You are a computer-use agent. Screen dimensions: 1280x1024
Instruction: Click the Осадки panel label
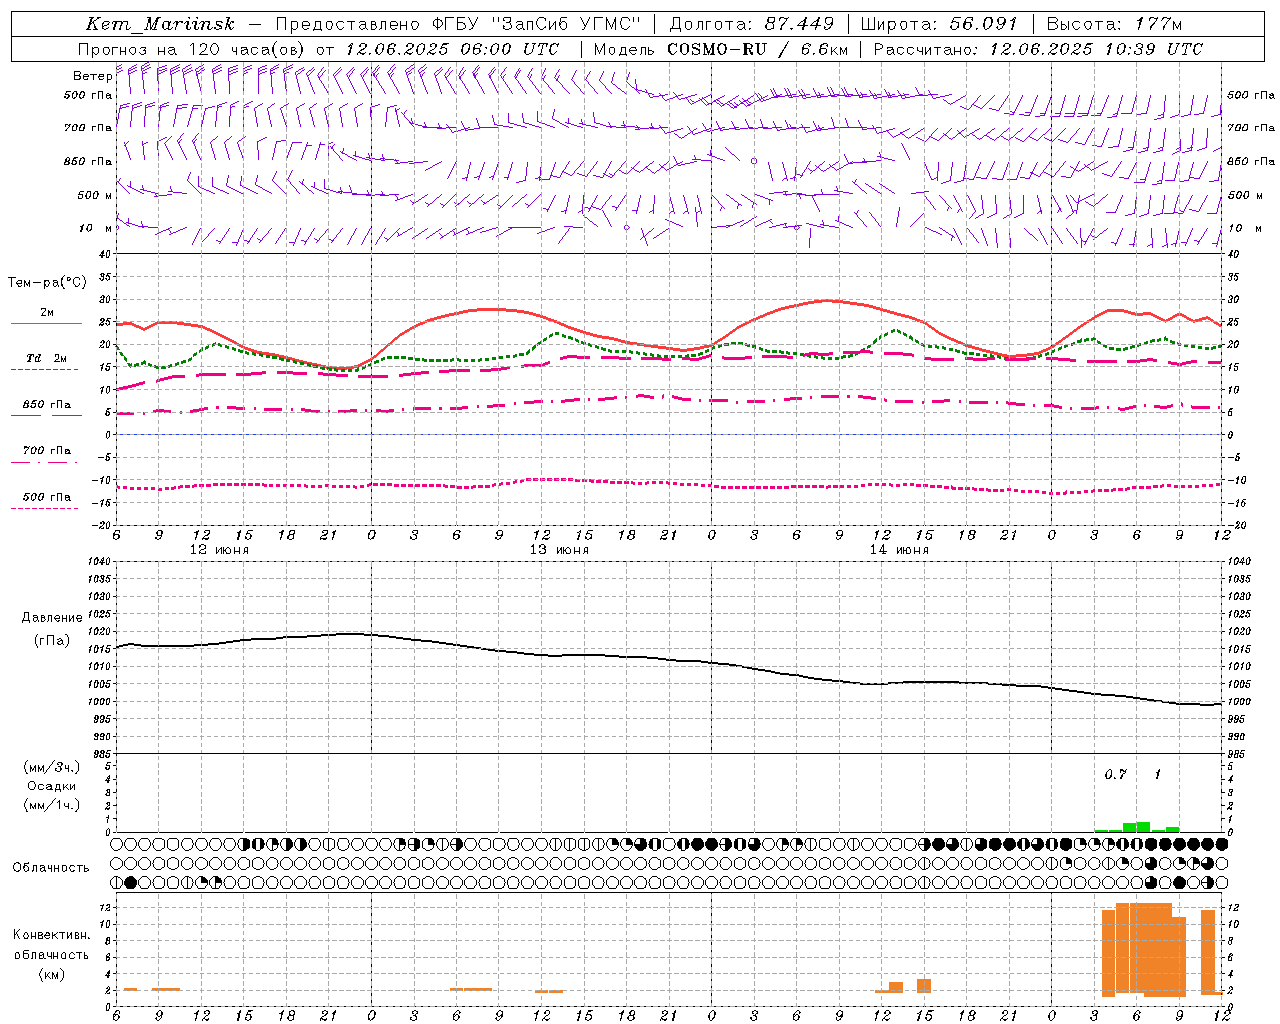pos(52,786)
